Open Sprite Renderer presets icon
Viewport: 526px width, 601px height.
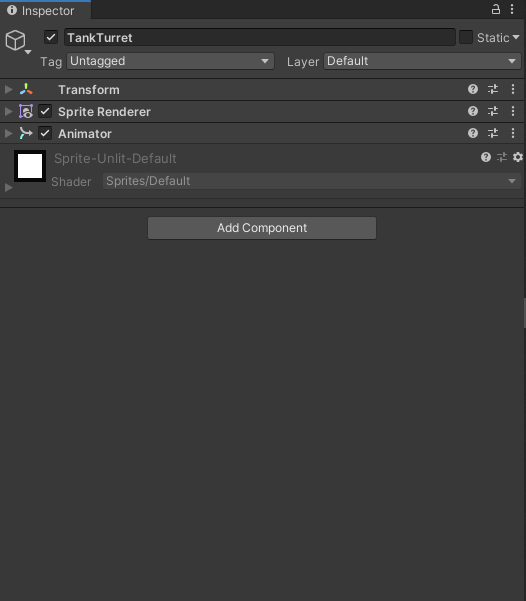click(x=493, y=111)
